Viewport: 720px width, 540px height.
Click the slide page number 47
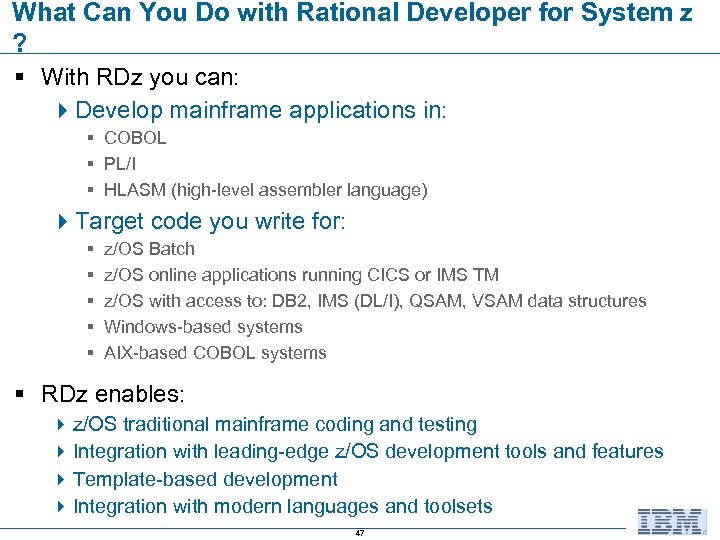(360, 533)
